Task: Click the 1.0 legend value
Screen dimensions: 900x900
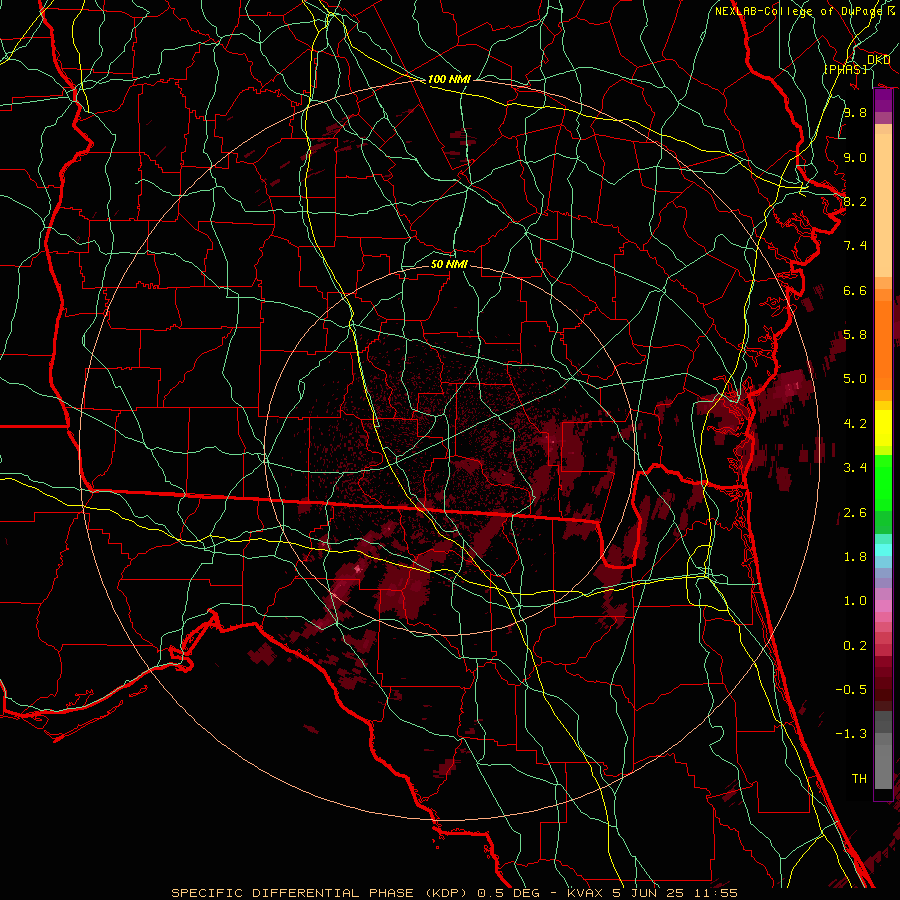Action: point(855,601)
